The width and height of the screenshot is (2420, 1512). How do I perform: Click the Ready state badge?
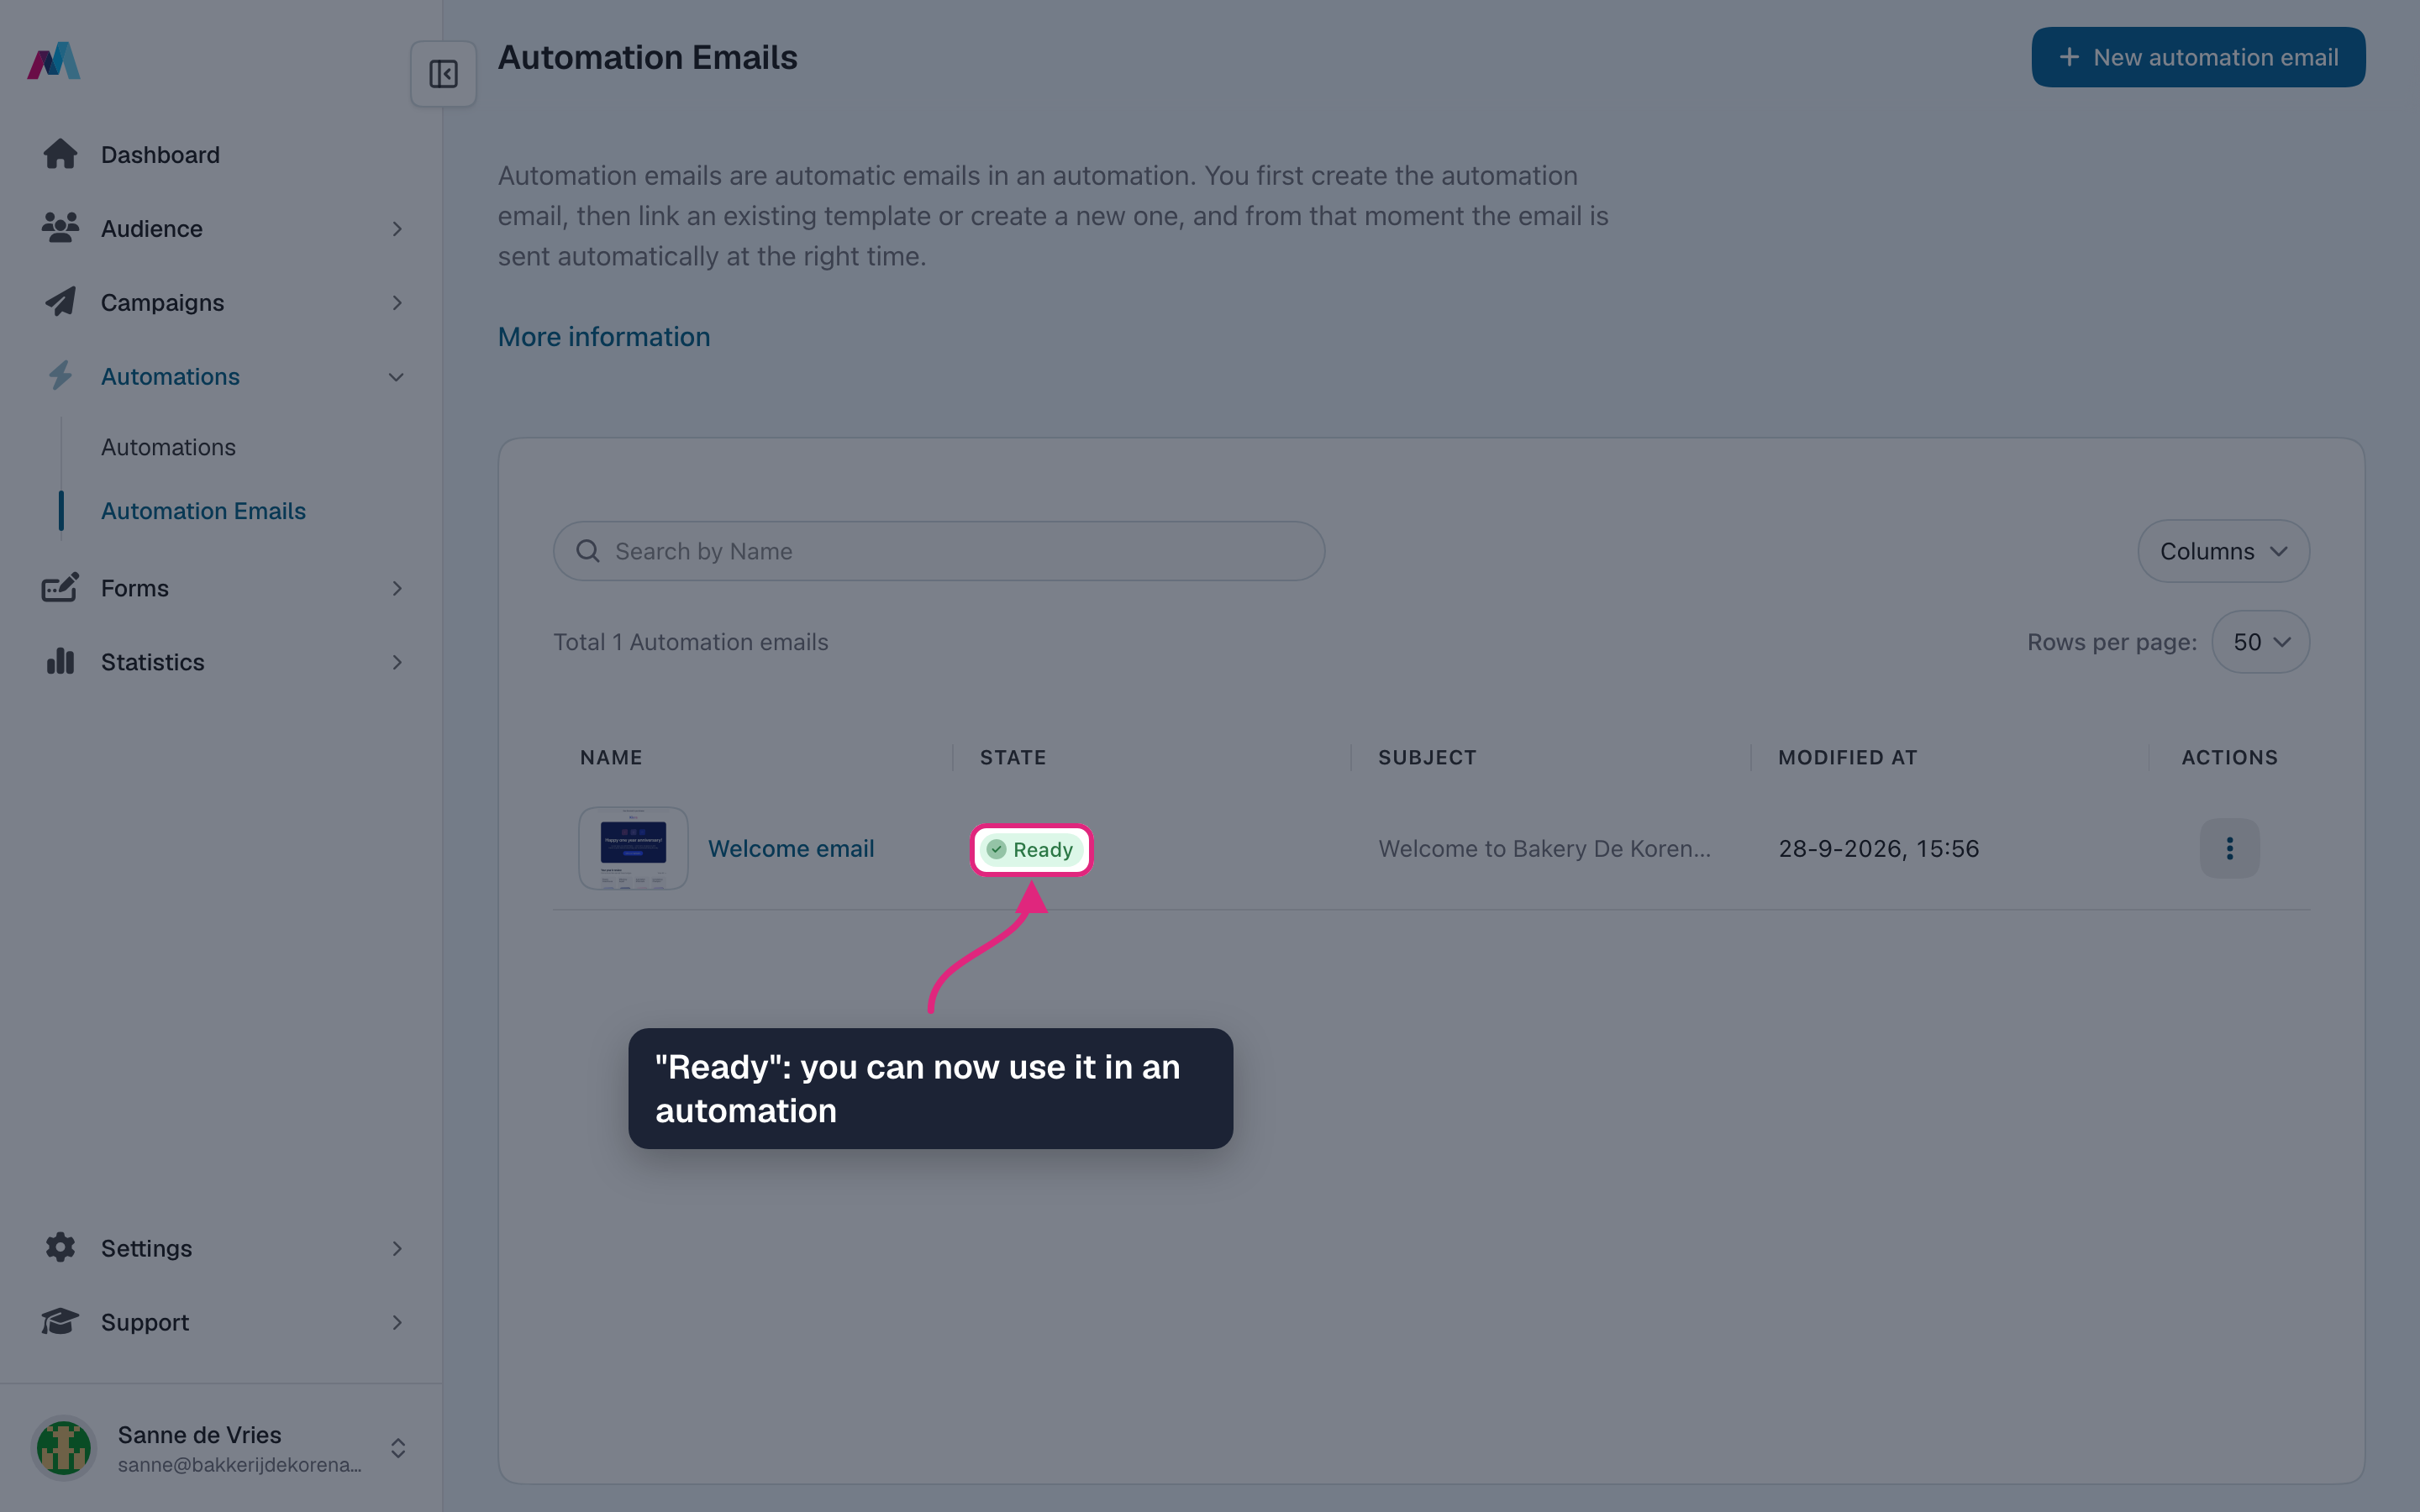[1031, 849]
